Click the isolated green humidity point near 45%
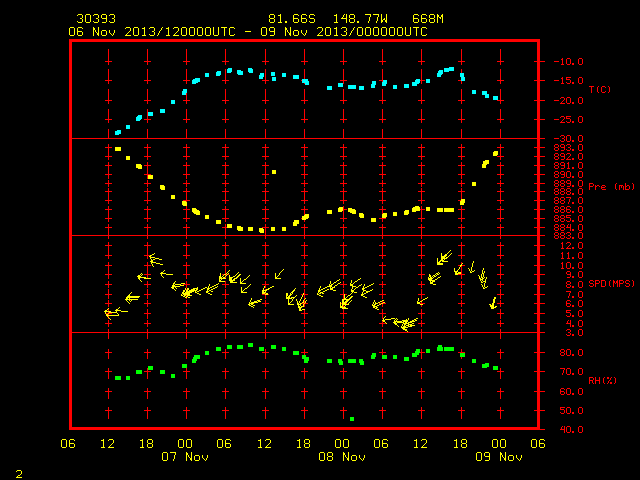The image size is (640, 480). point(352,419)
